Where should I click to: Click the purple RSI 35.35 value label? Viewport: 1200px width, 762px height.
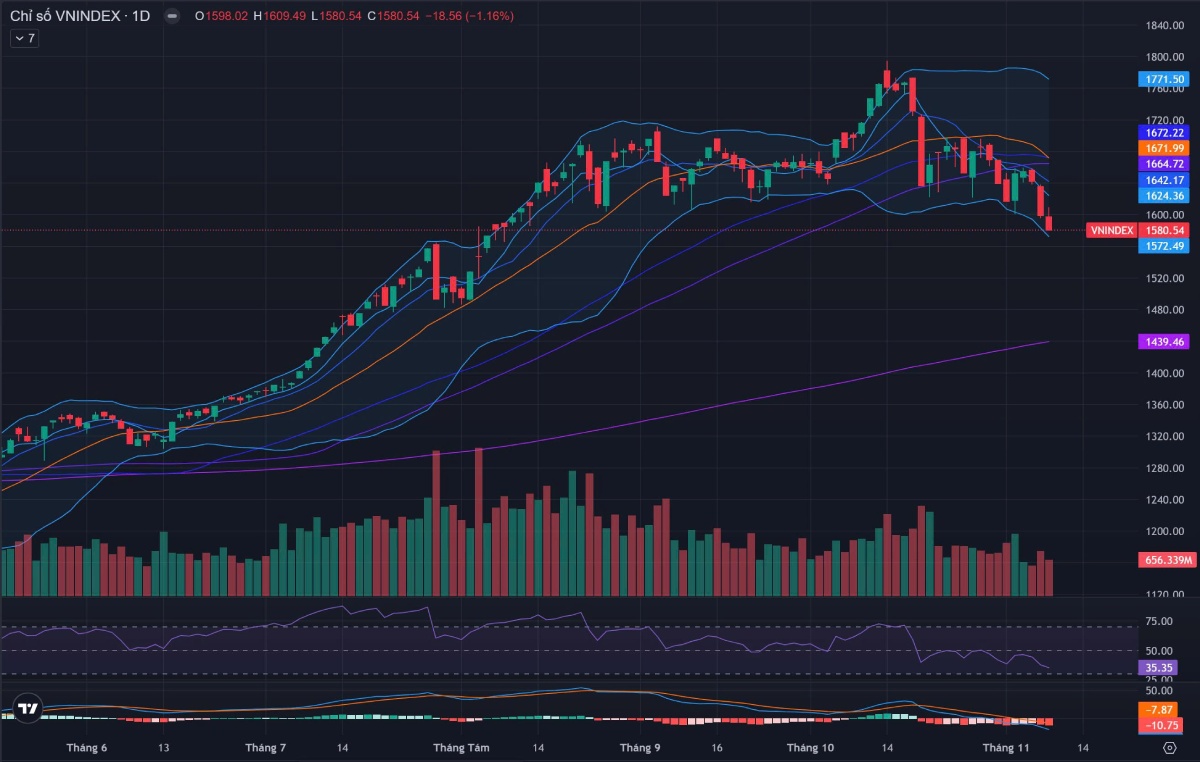pos(1162,666)
